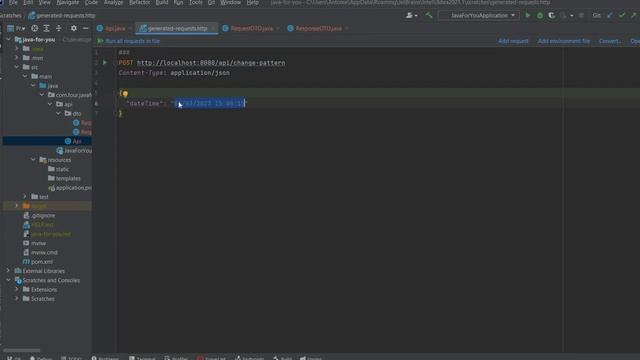Screen dimensions: 640x360
Task: Open the Window menu
Action: [x=231, y=2]
